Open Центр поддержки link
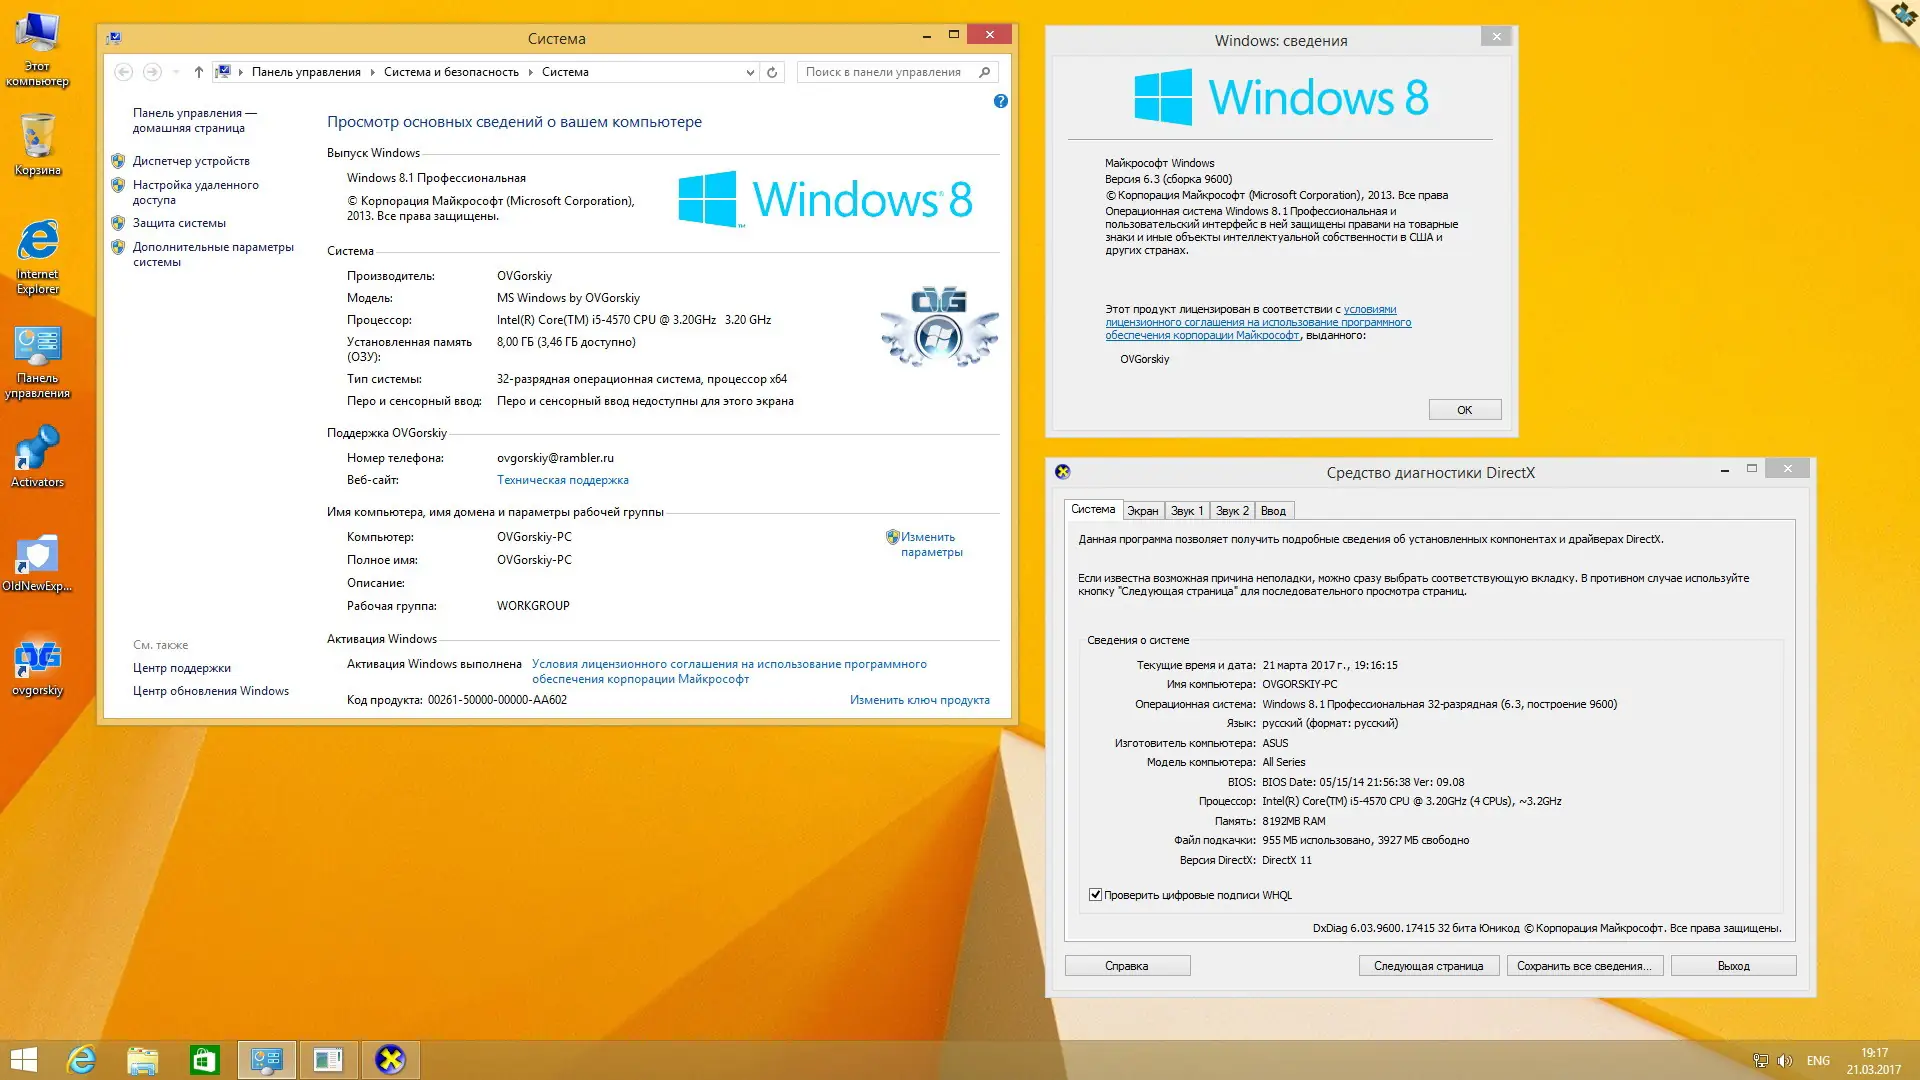The width and height of the screenshot is (1920, 1080). (181, 668)
